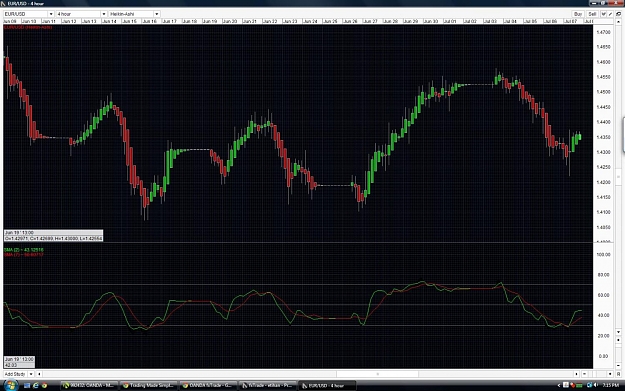The width and height of the screenshot is (625, 391).
Task: Click the Buy button
Action: tap(578, 14)
